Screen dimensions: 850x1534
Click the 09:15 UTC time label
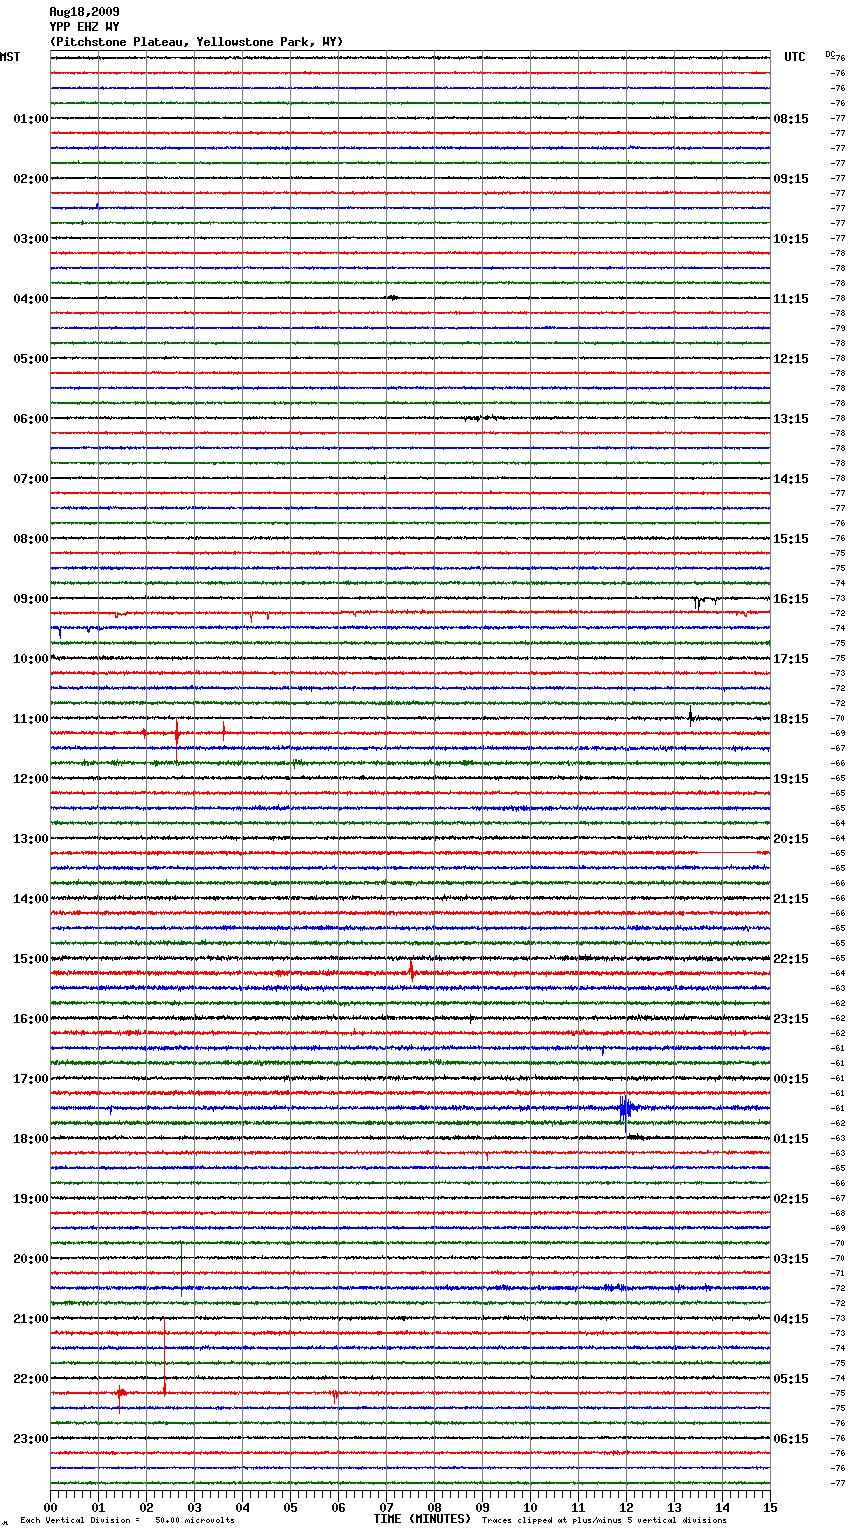[791, 179]
